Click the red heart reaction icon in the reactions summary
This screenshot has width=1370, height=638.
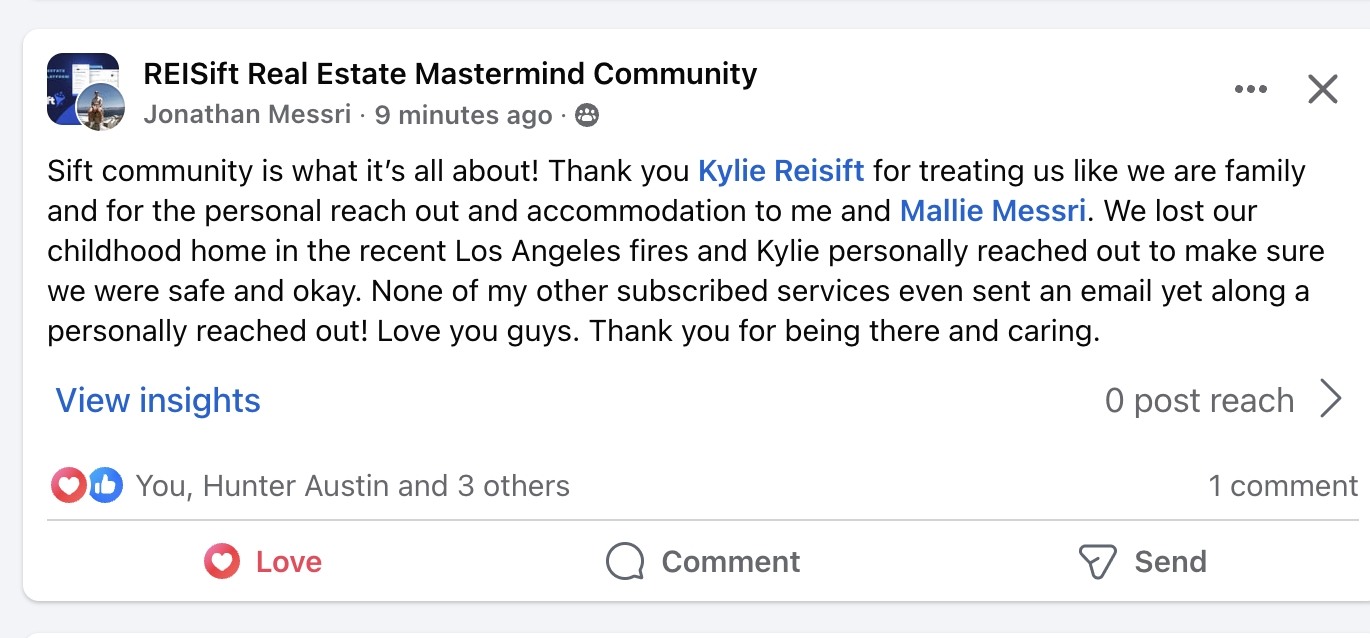click(x=68, y=486)
